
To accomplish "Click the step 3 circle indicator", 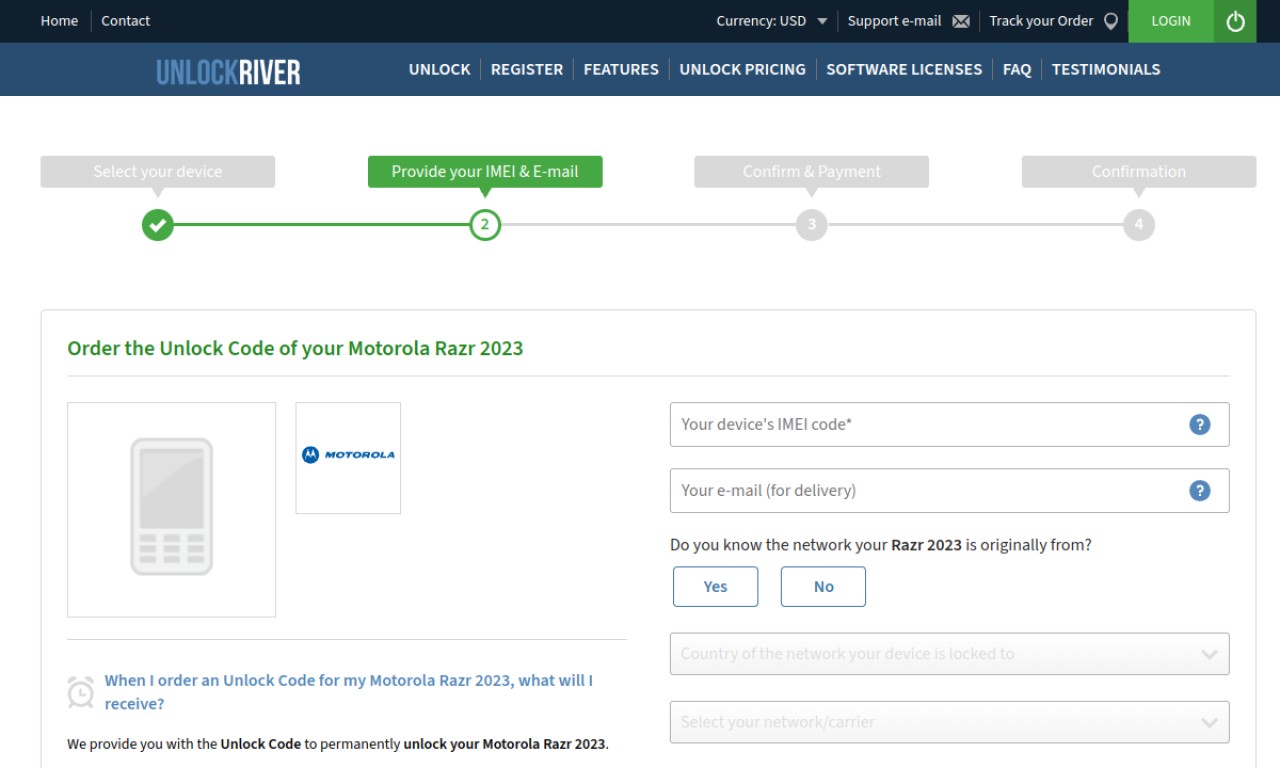I will (812, 225).
